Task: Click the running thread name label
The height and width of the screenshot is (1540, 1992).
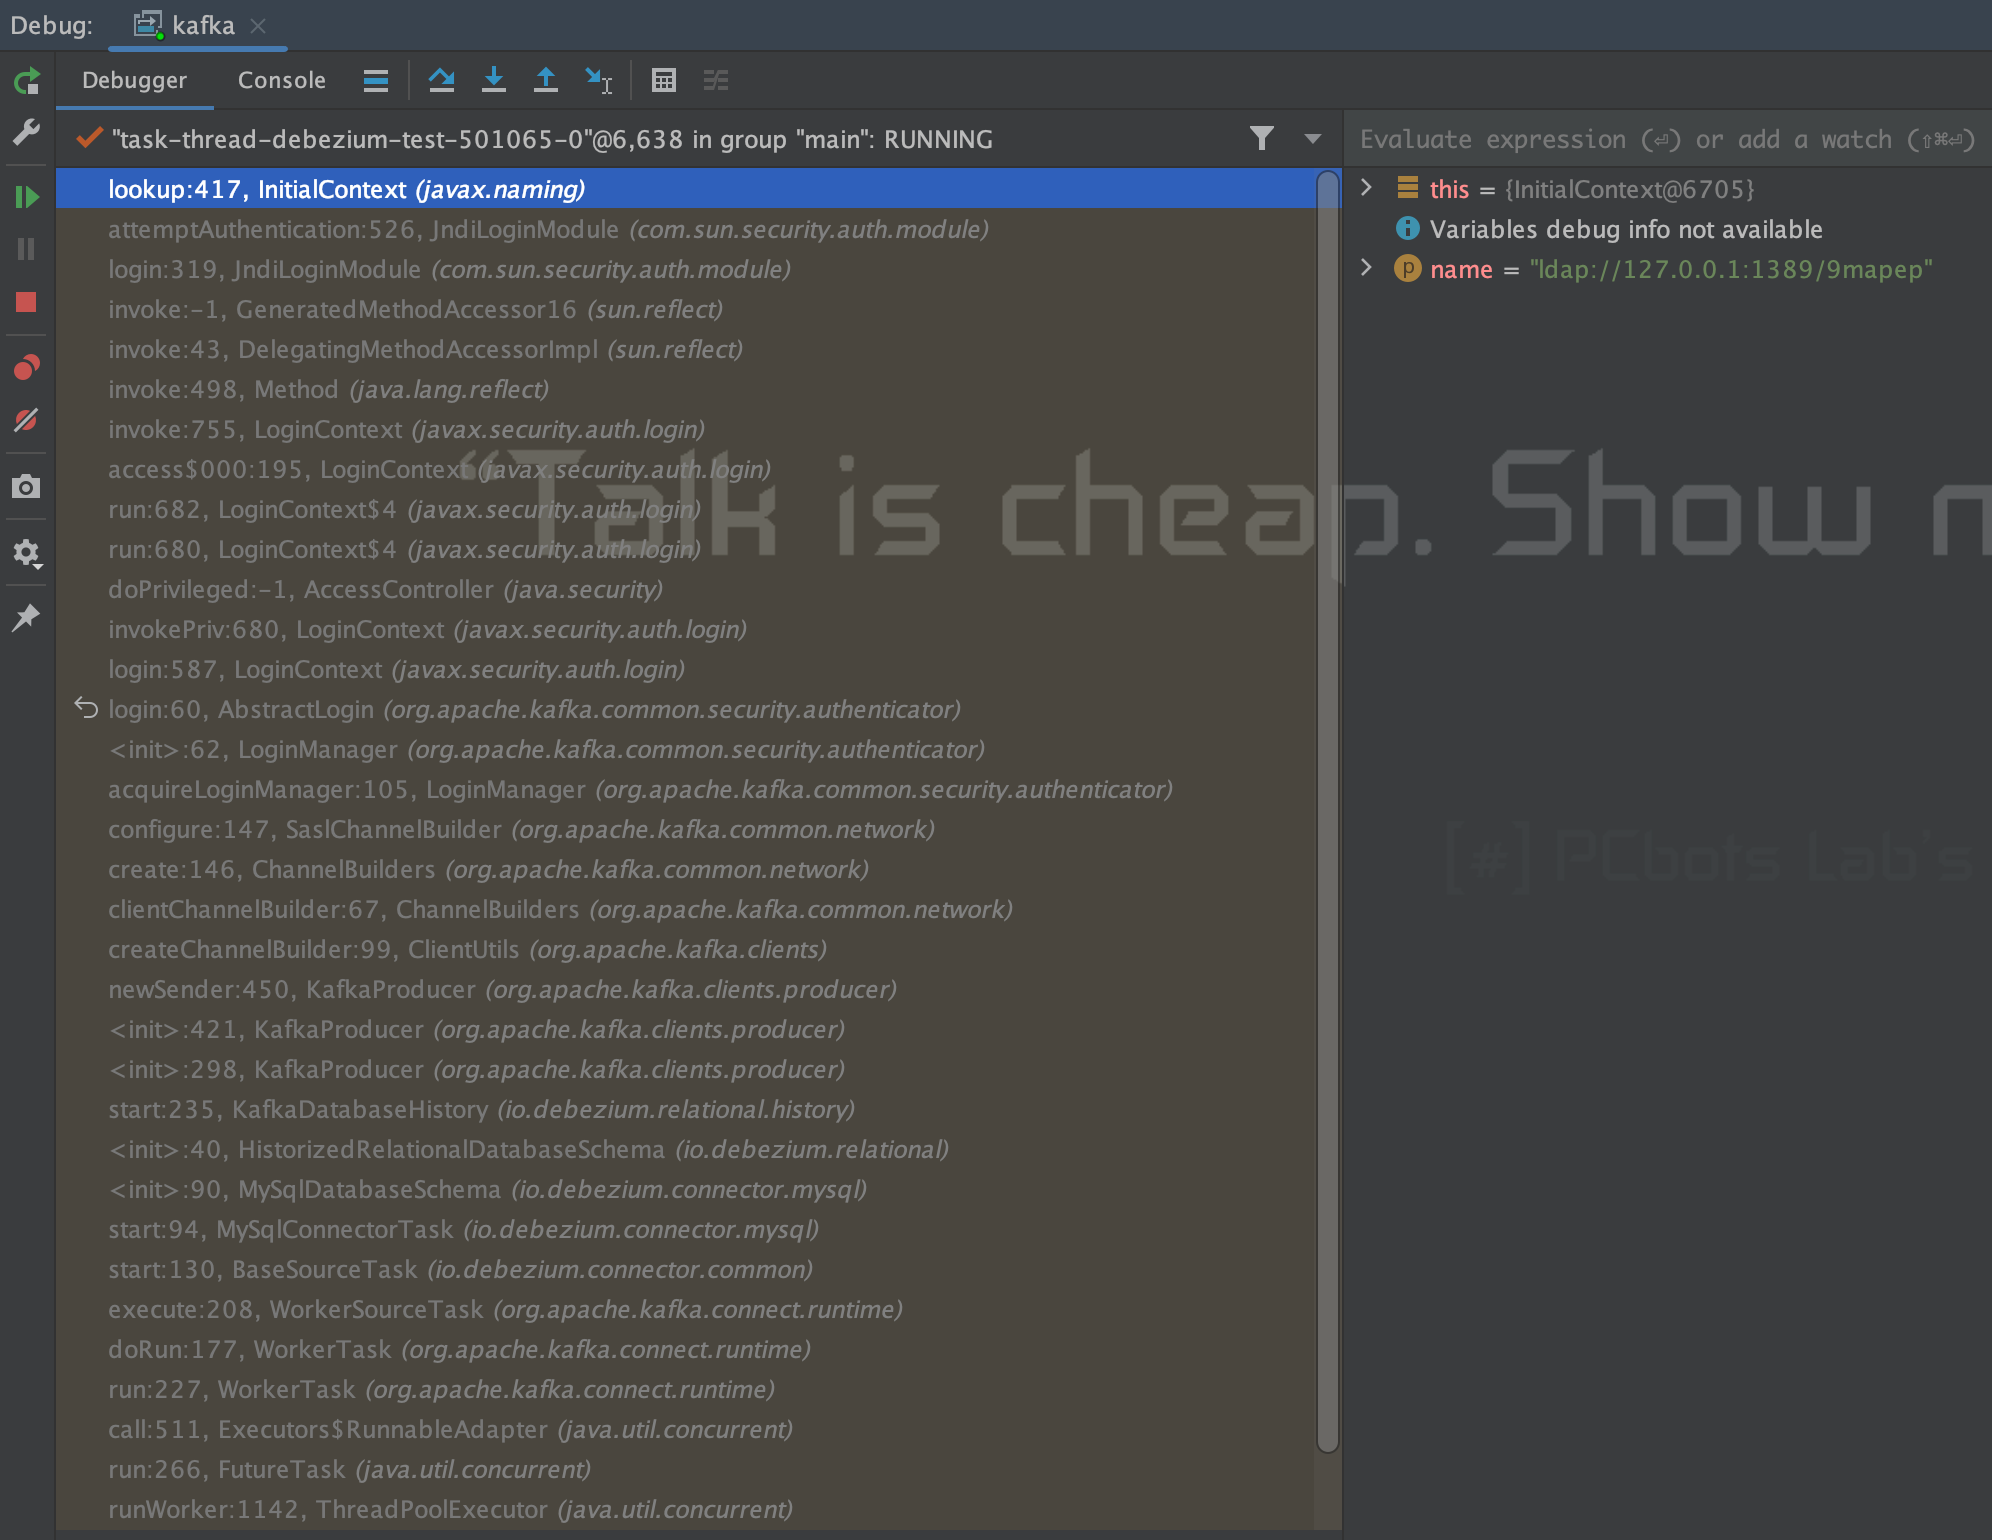Action: 552,139
